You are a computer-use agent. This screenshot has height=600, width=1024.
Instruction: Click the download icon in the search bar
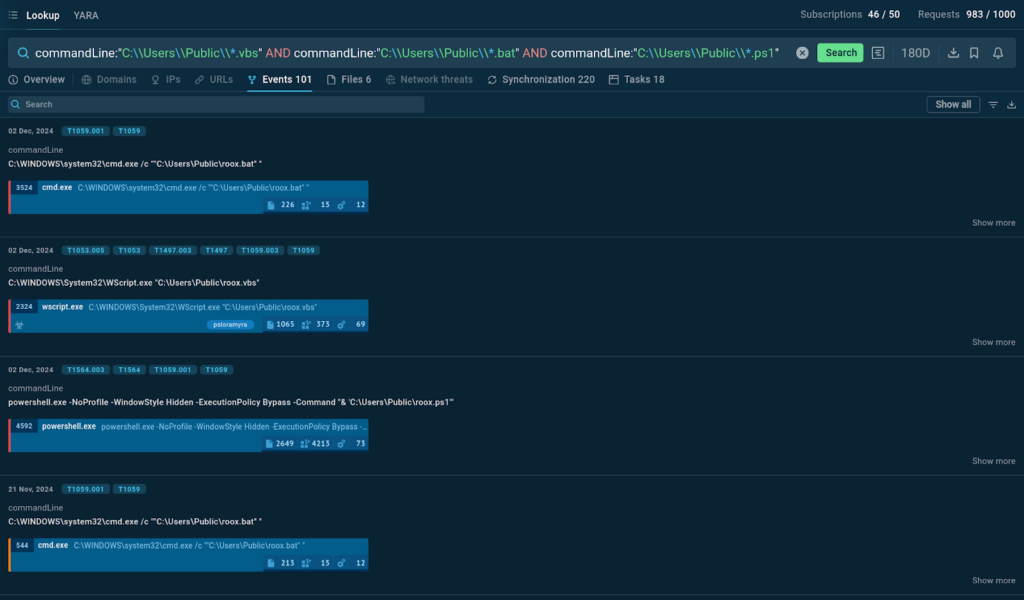point(953,53)
